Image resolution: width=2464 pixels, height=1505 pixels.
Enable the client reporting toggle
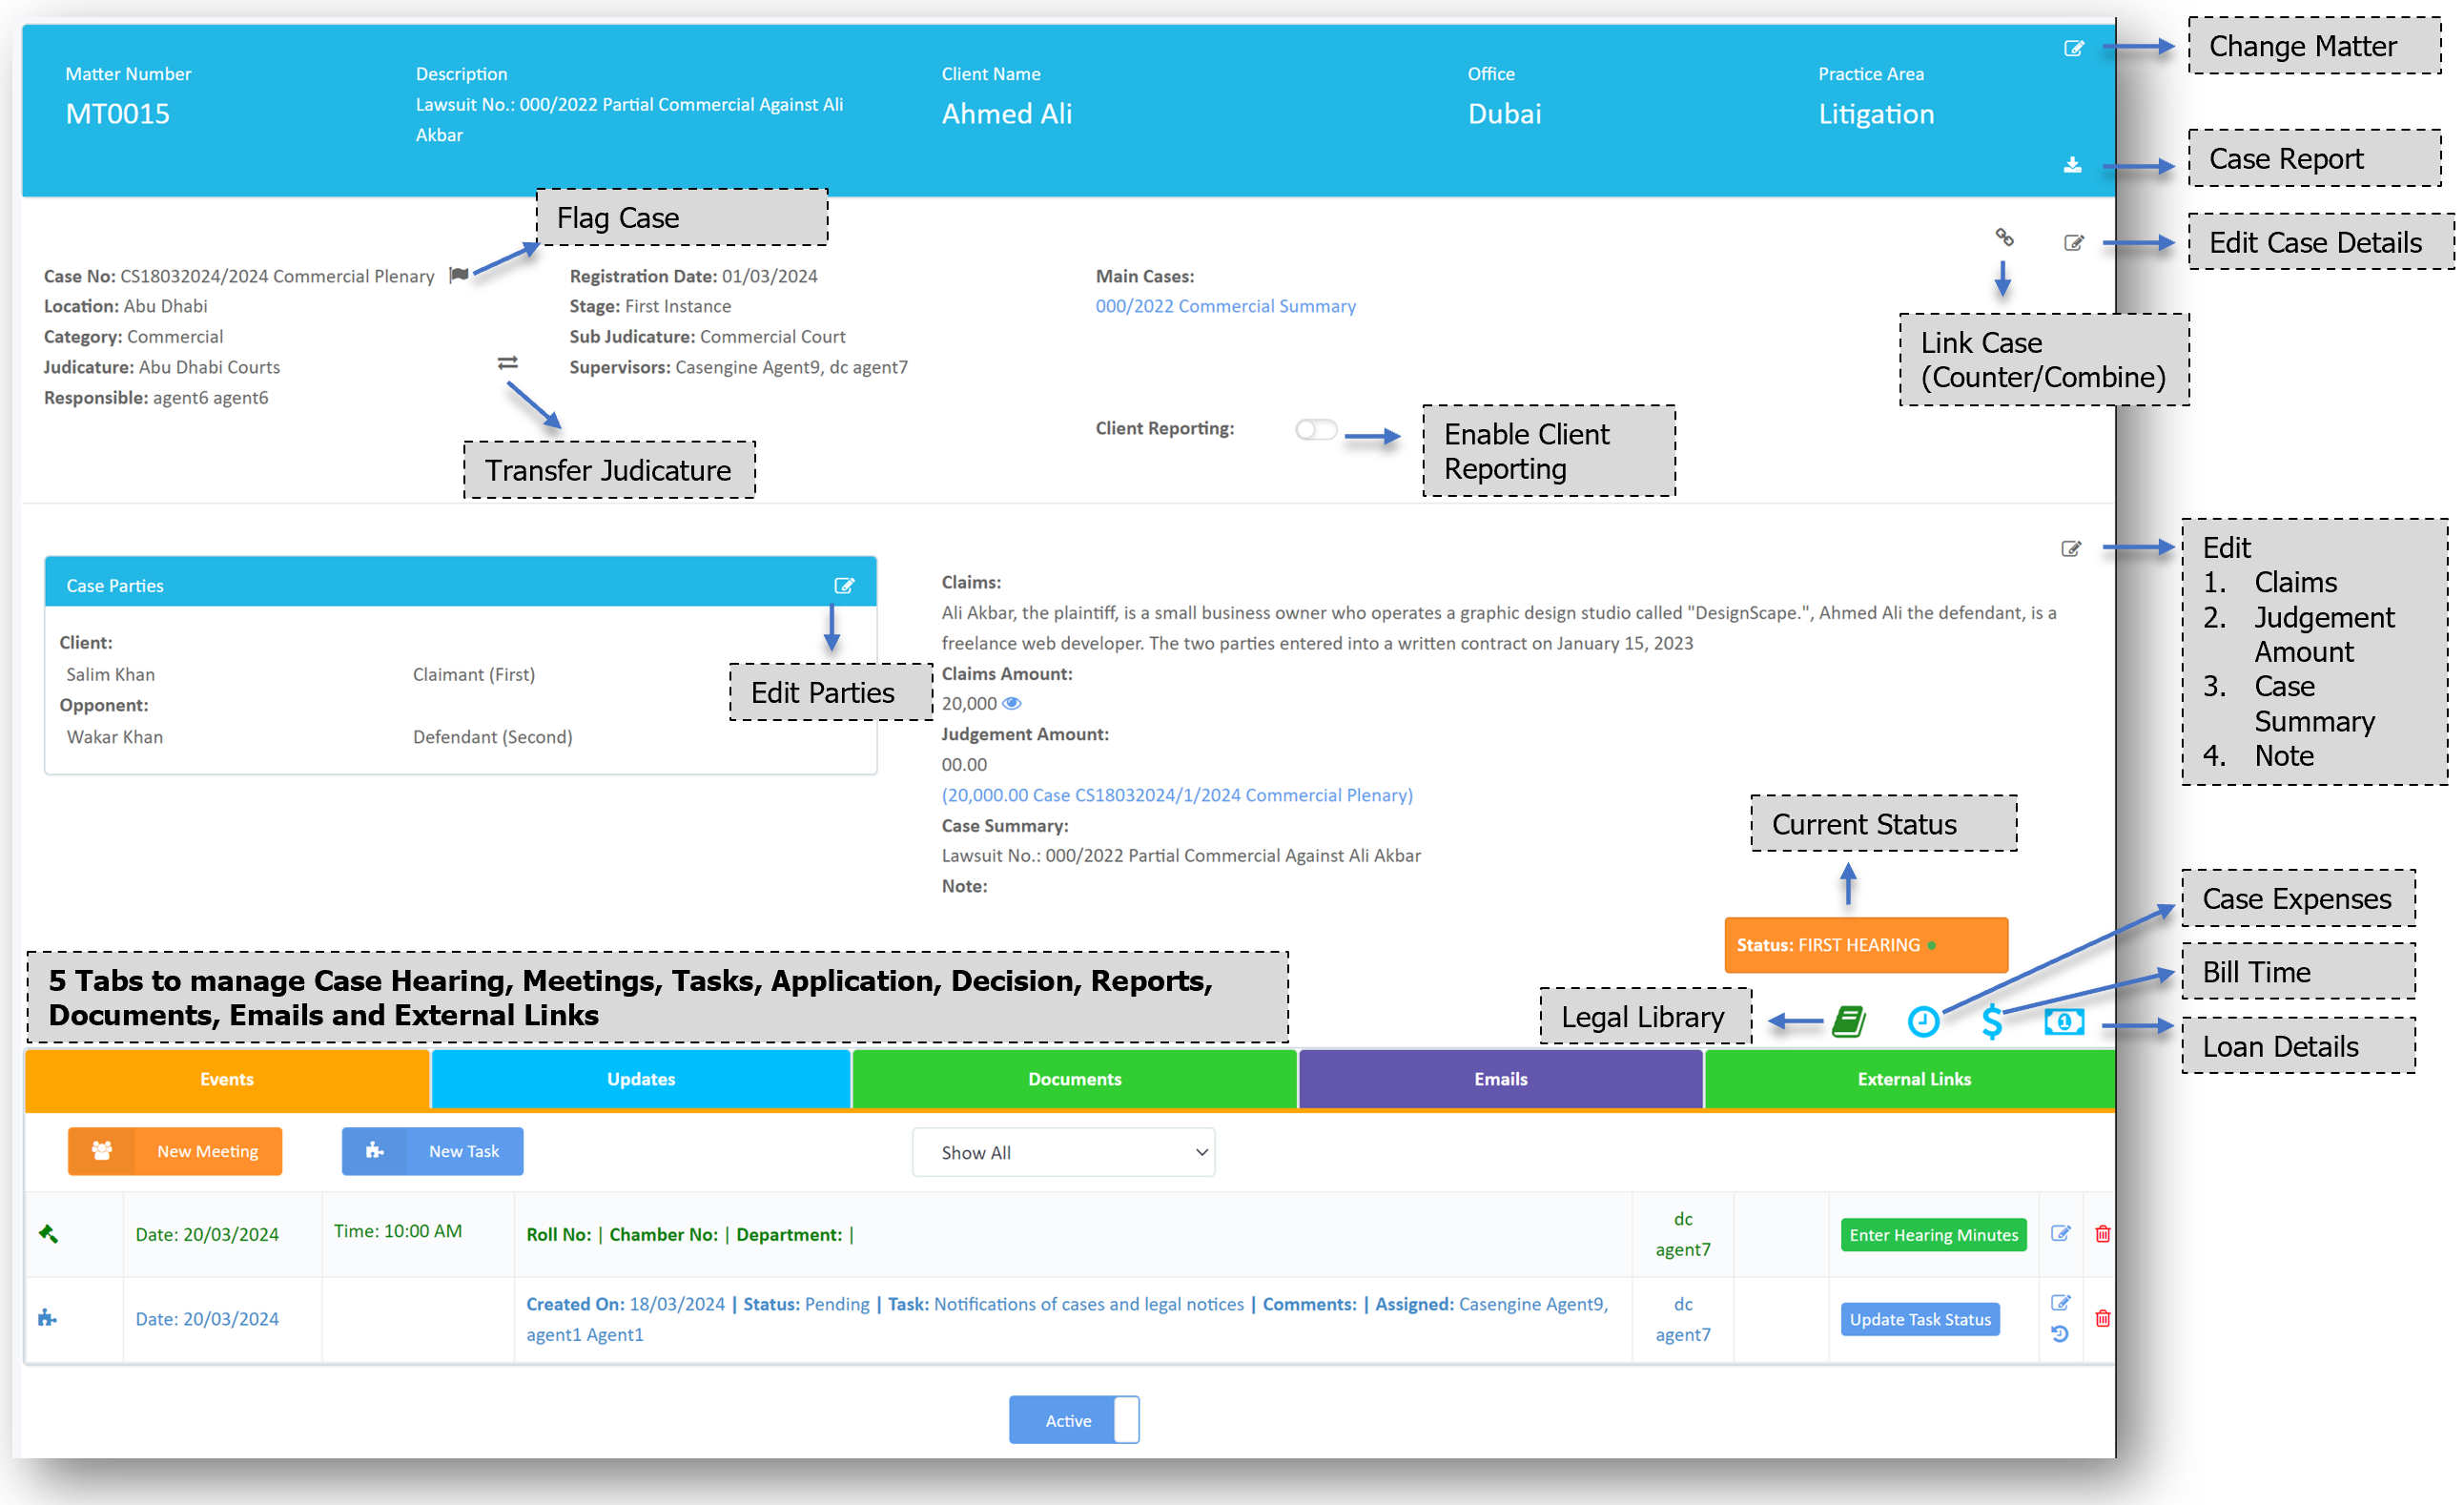[1315, 429]
